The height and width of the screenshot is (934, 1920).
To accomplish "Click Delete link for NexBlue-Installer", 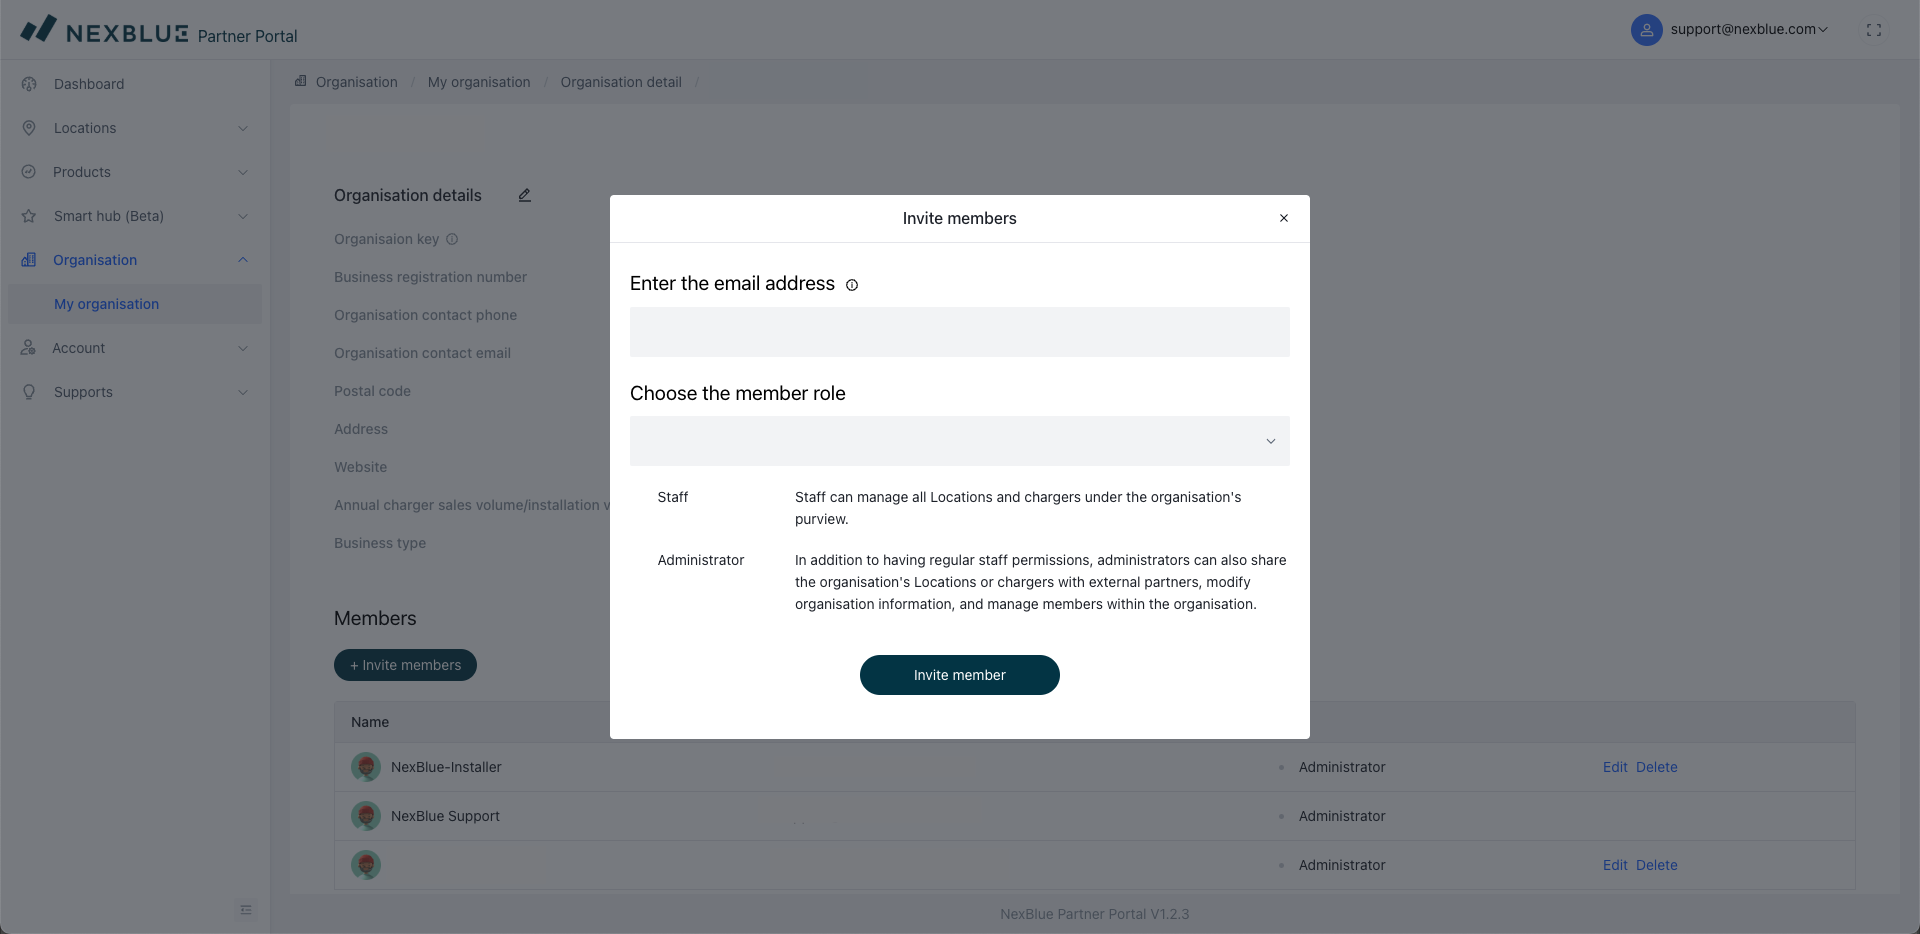I will click(1656, 767).
